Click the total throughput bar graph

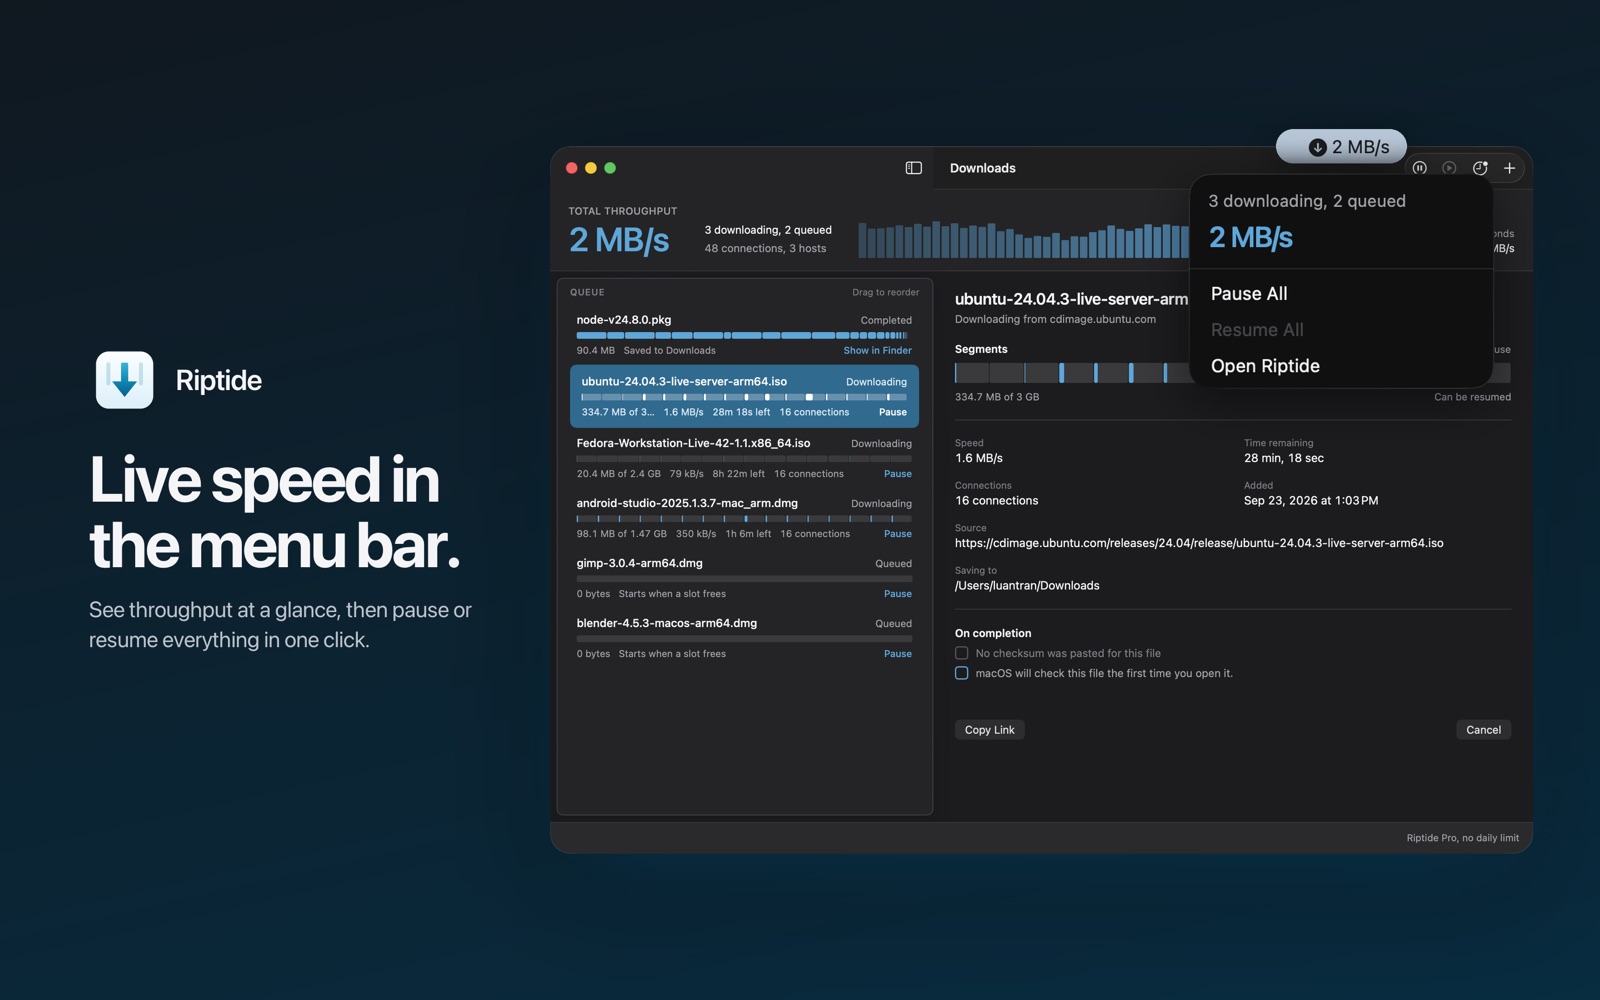pos(1024,240)
